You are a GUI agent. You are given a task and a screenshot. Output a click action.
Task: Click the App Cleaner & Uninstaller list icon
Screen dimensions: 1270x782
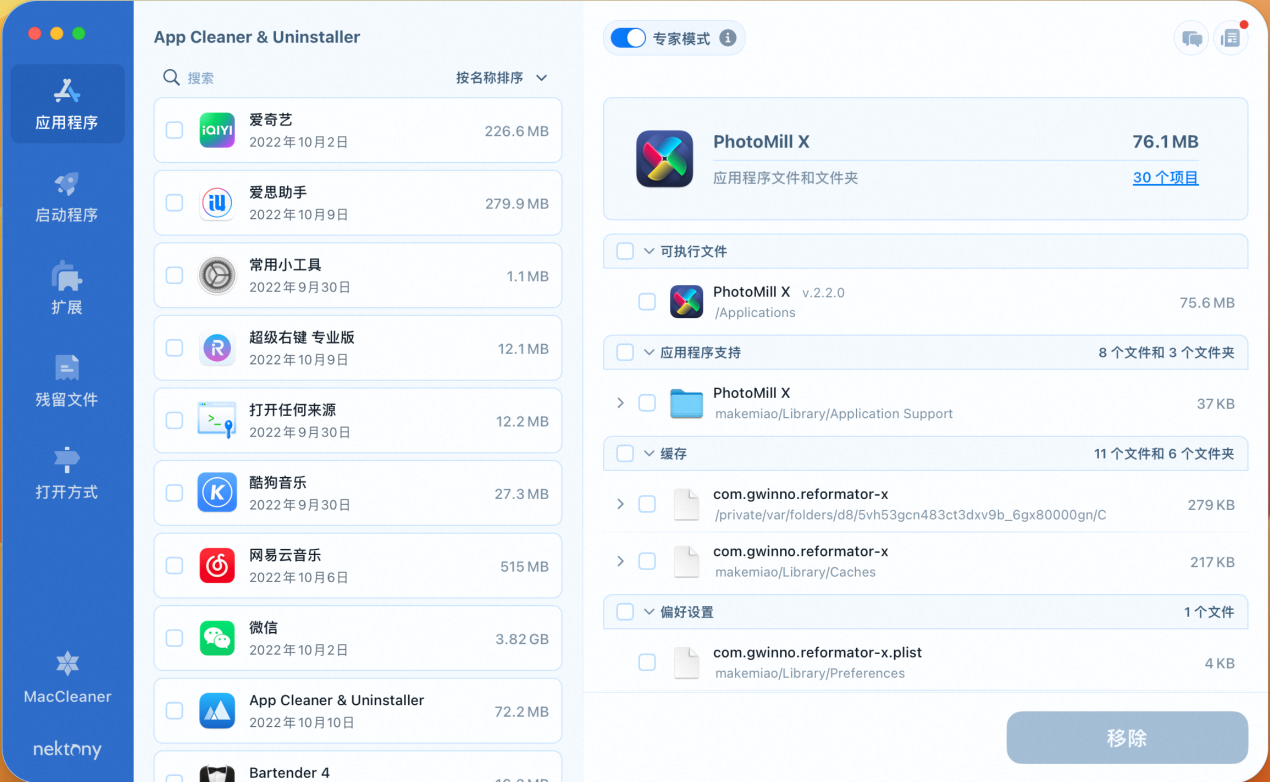click(x=217, y=711)
